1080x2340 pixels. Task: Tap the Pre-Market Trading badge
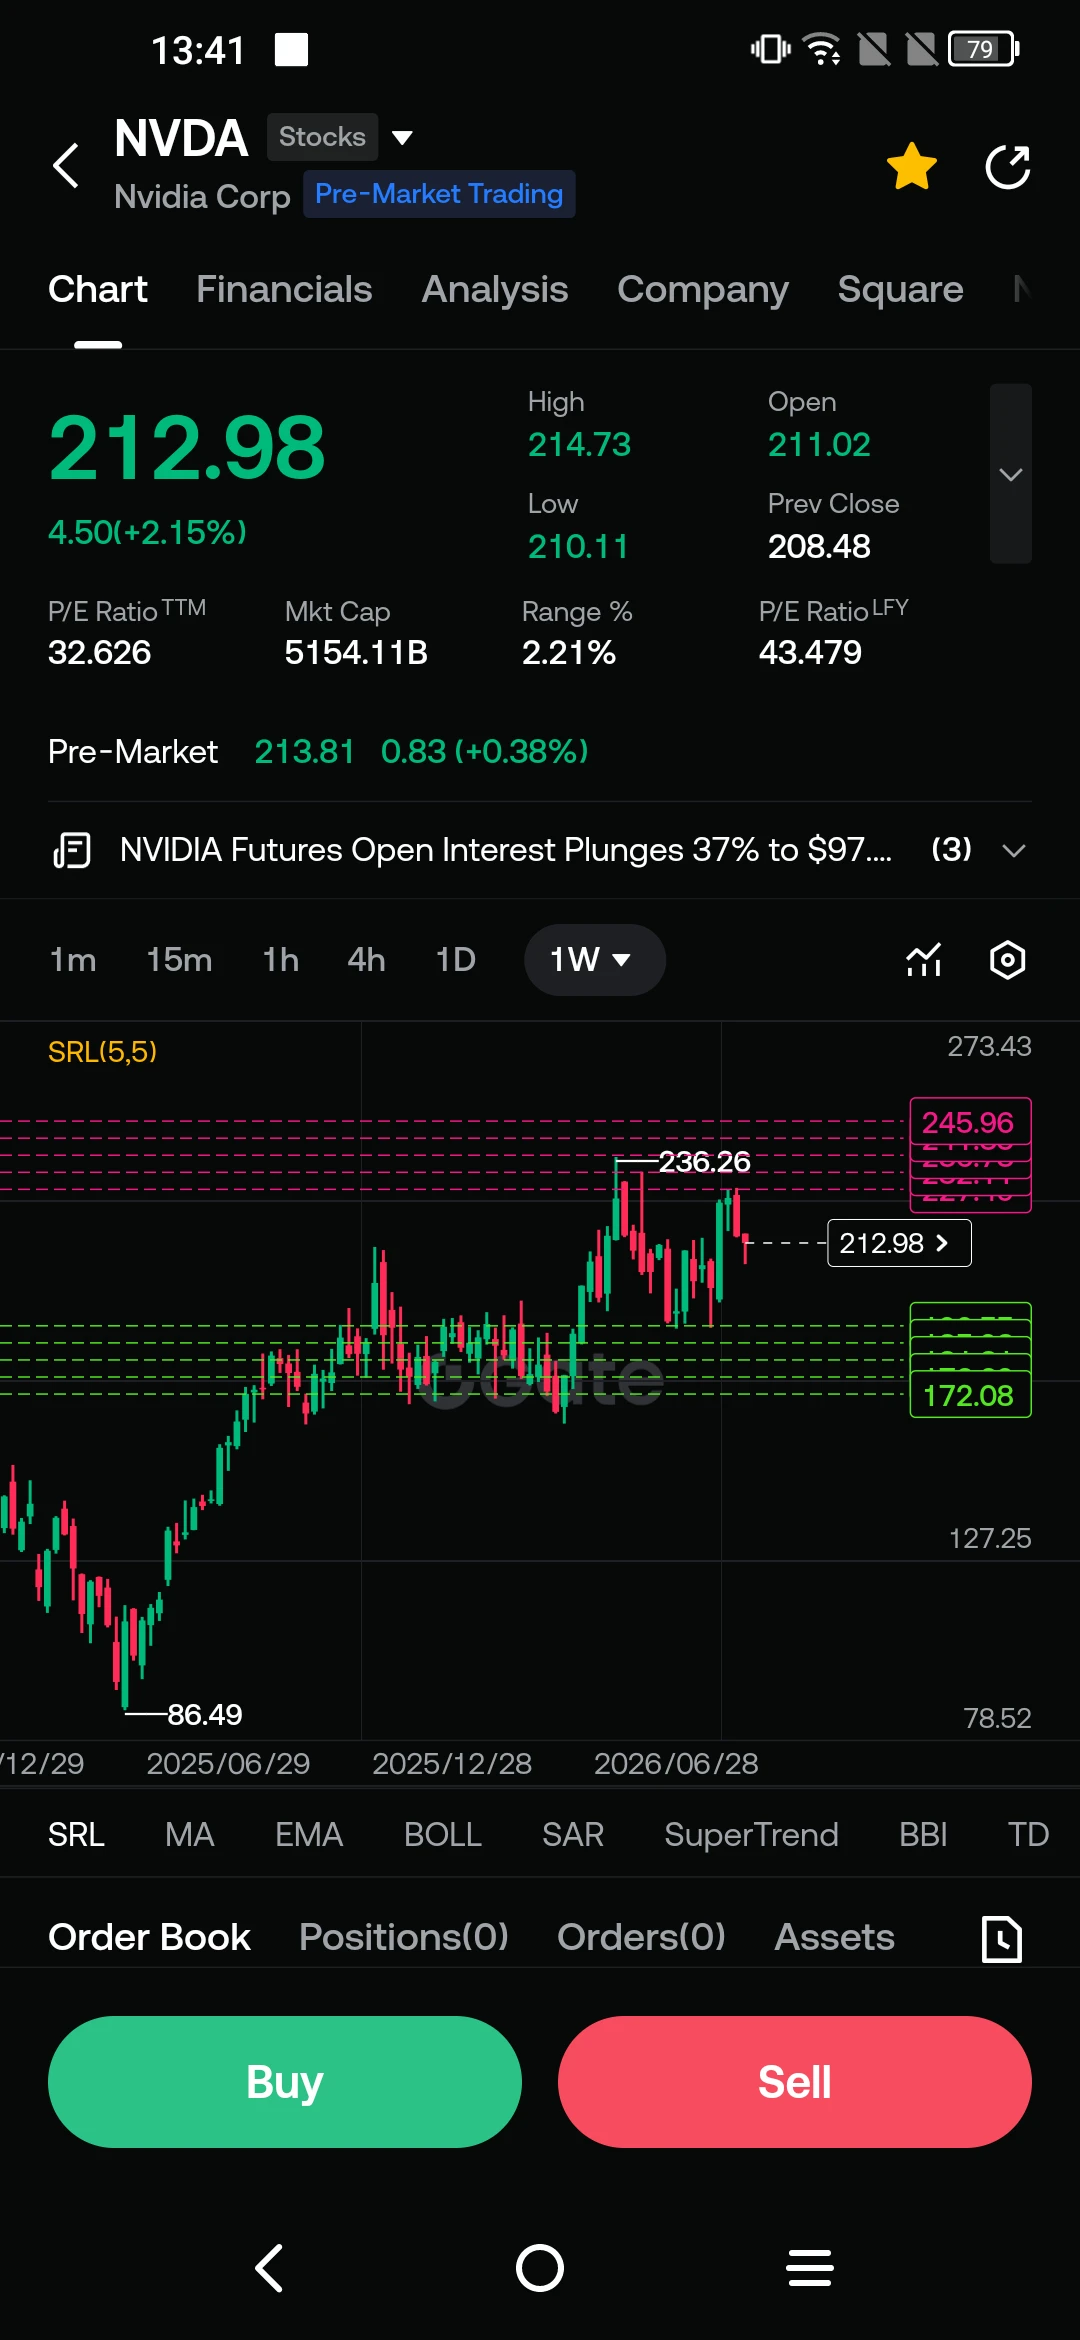coord(439,194)
